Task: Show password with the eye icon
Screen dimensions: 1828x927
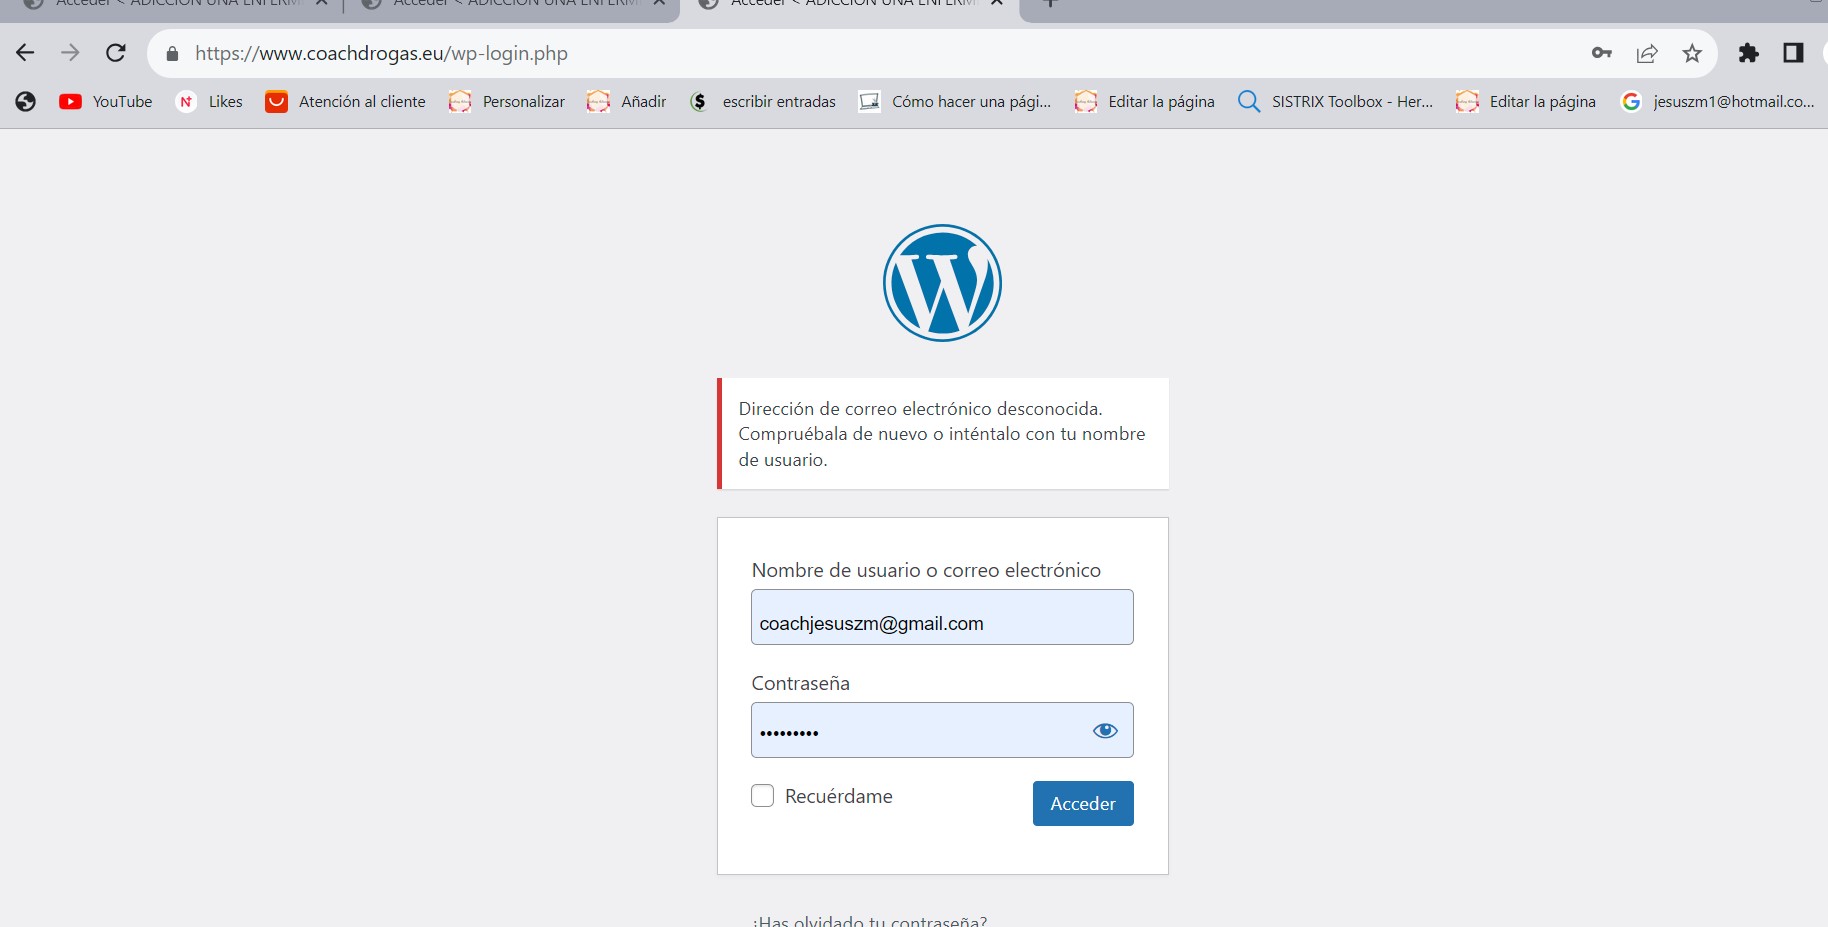Action: pos(1105,730)
